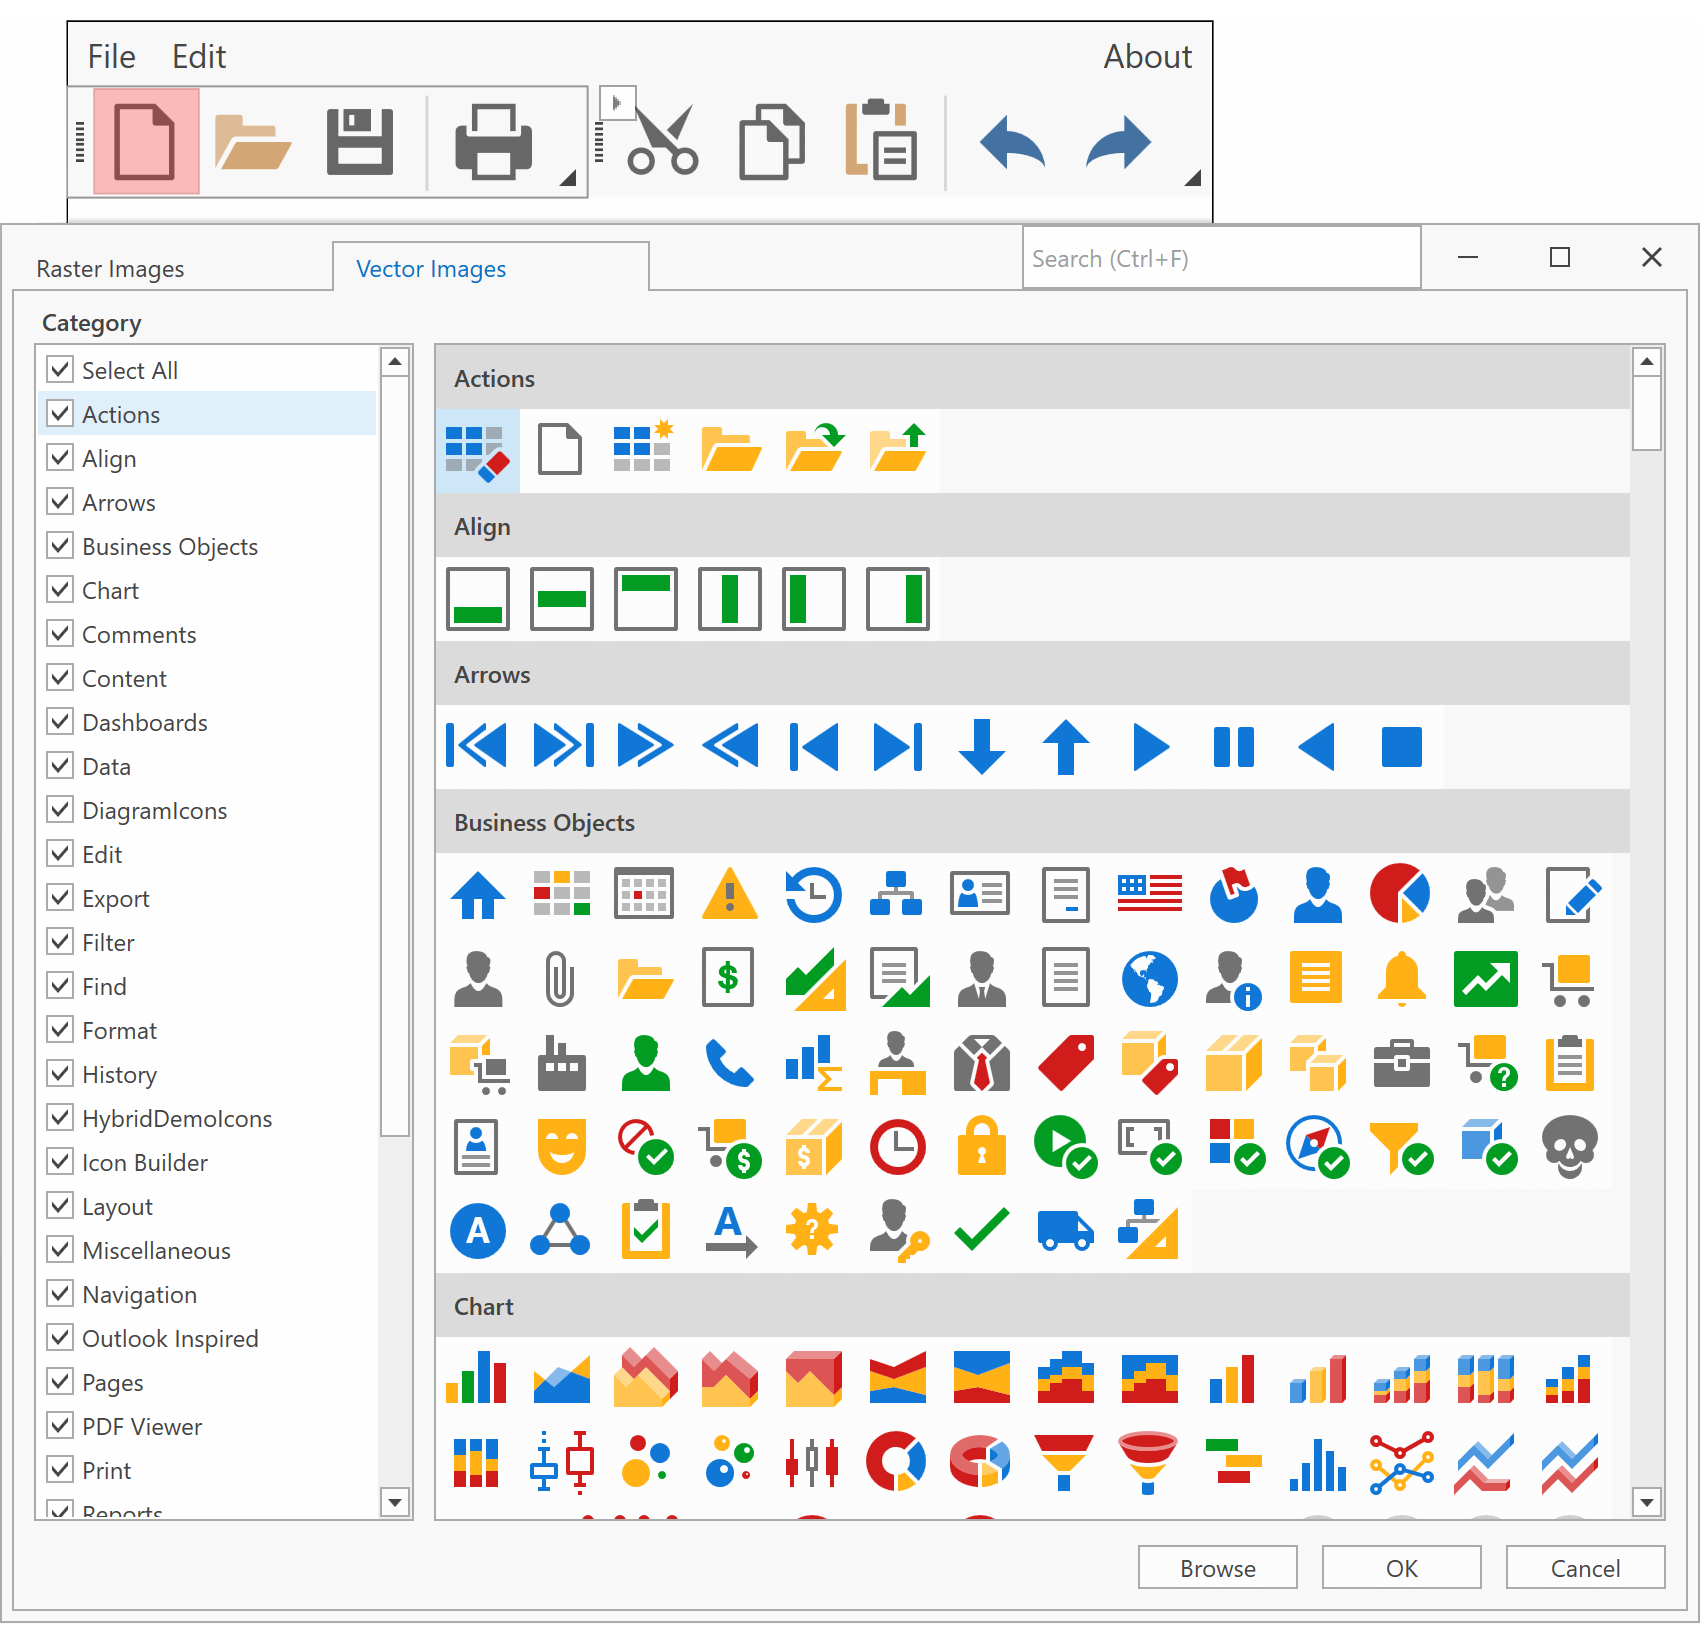Click the Cancel button
The height and width of the screenshot is (1644, 1700).
(1585, 1567)
